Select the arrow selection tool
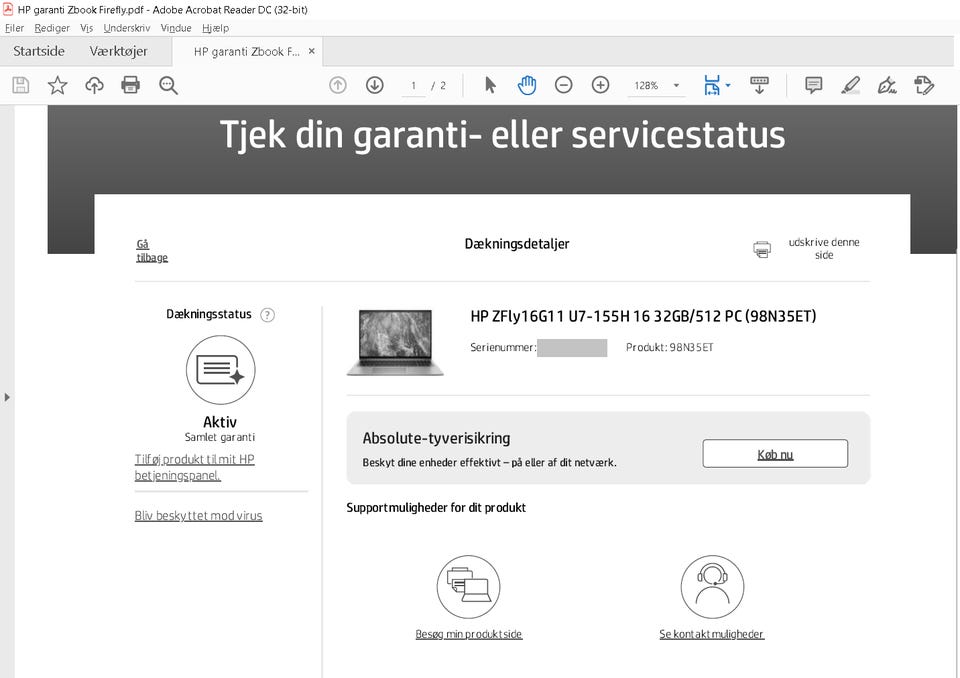The height and width of the screenshot is (678, 960). (x=490, y=85)
